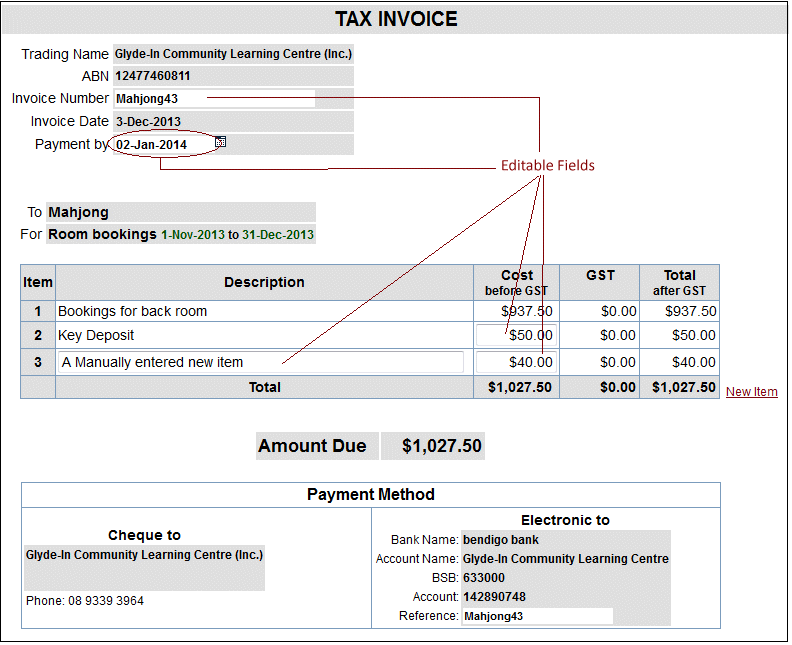792x645 pixels.
Task: Click the Invoice Number field containing Mahjong43
Action: pyautogui.click(x=215, y=98)
